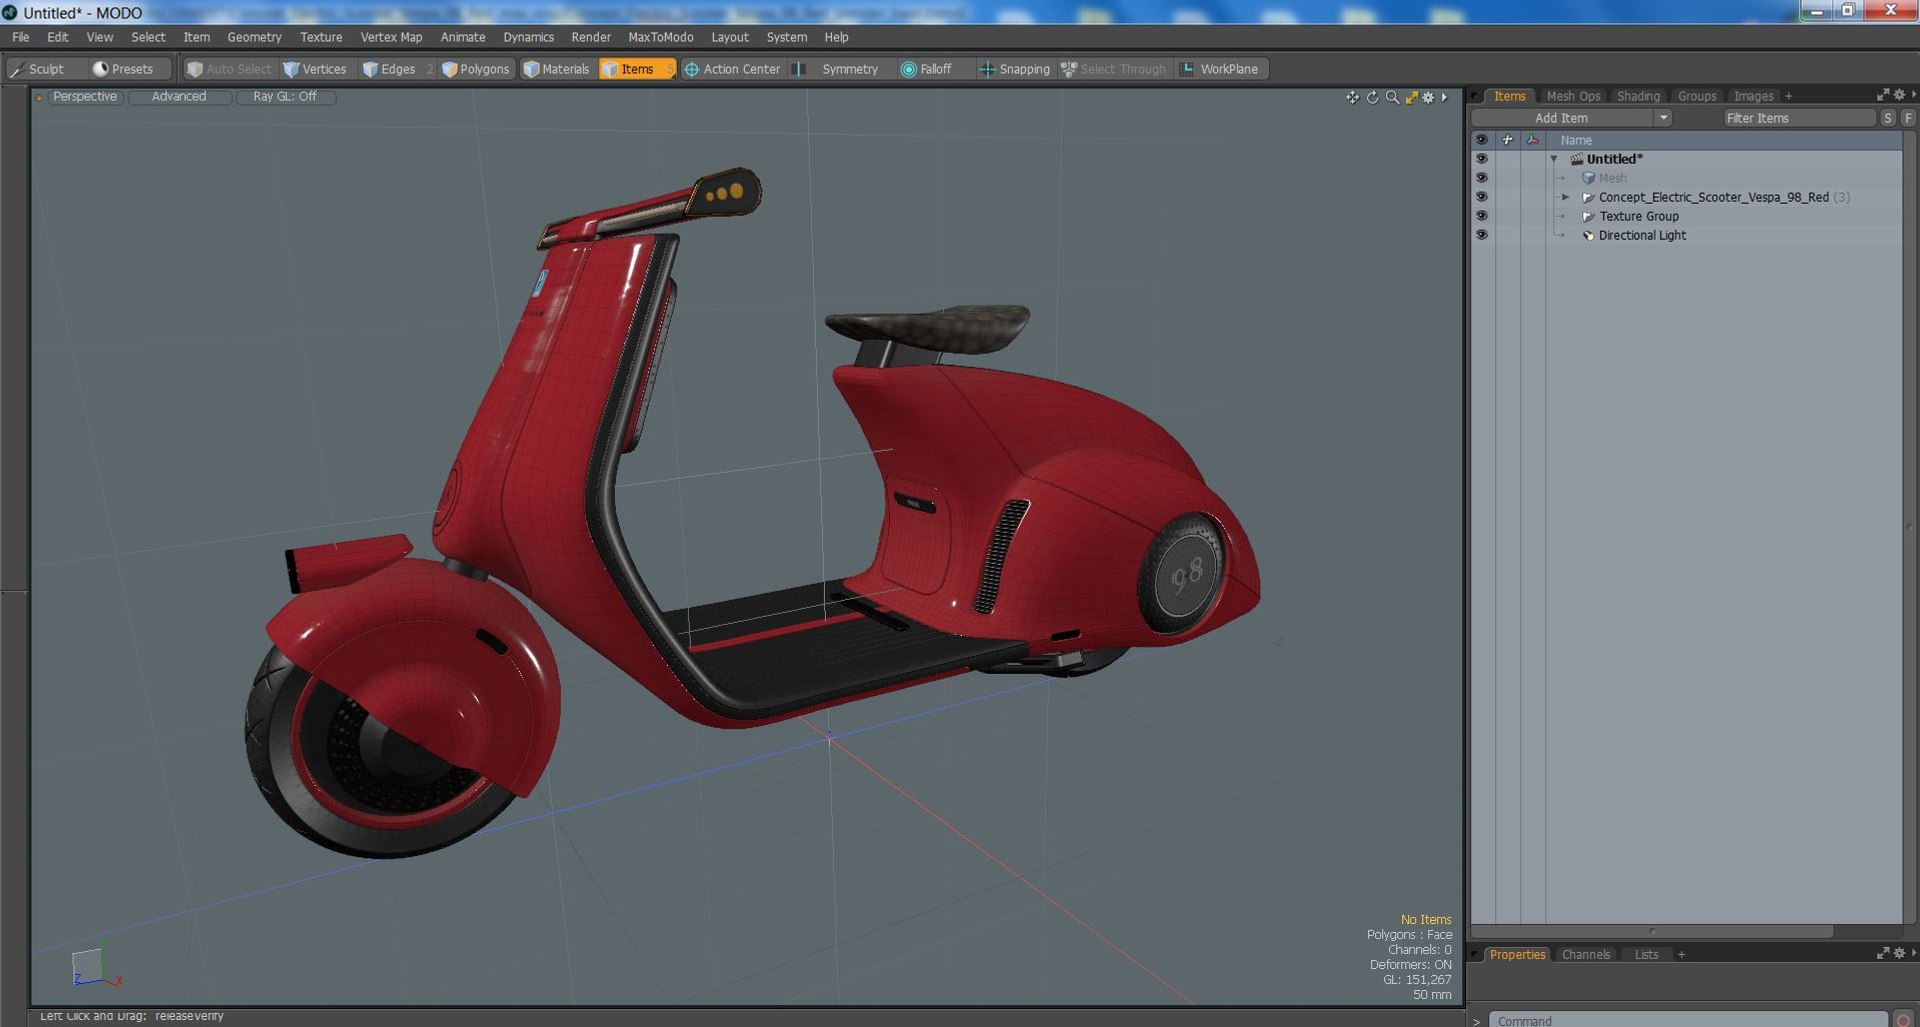1920x1027 pixels.
Task: Click the viewport maximize icon
Action: tap(1411, 97)
